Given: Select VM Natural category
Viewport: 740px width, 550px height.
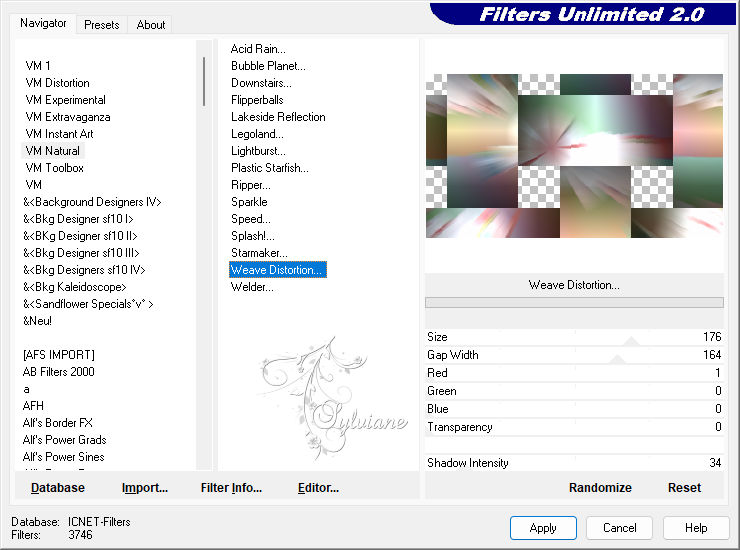Looking at the screenshot, I should pyautogui.click(x=53, y=151).
